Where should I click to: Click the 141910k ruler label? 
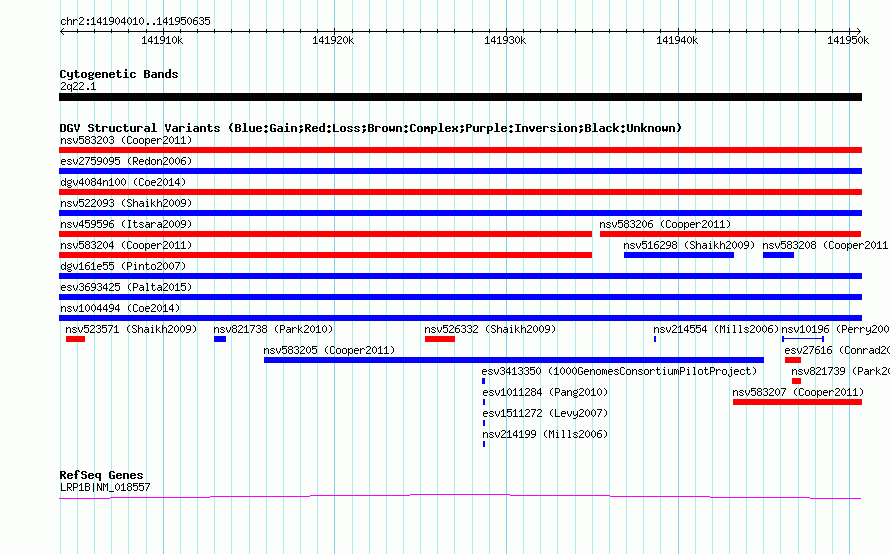tap(162, 40)
